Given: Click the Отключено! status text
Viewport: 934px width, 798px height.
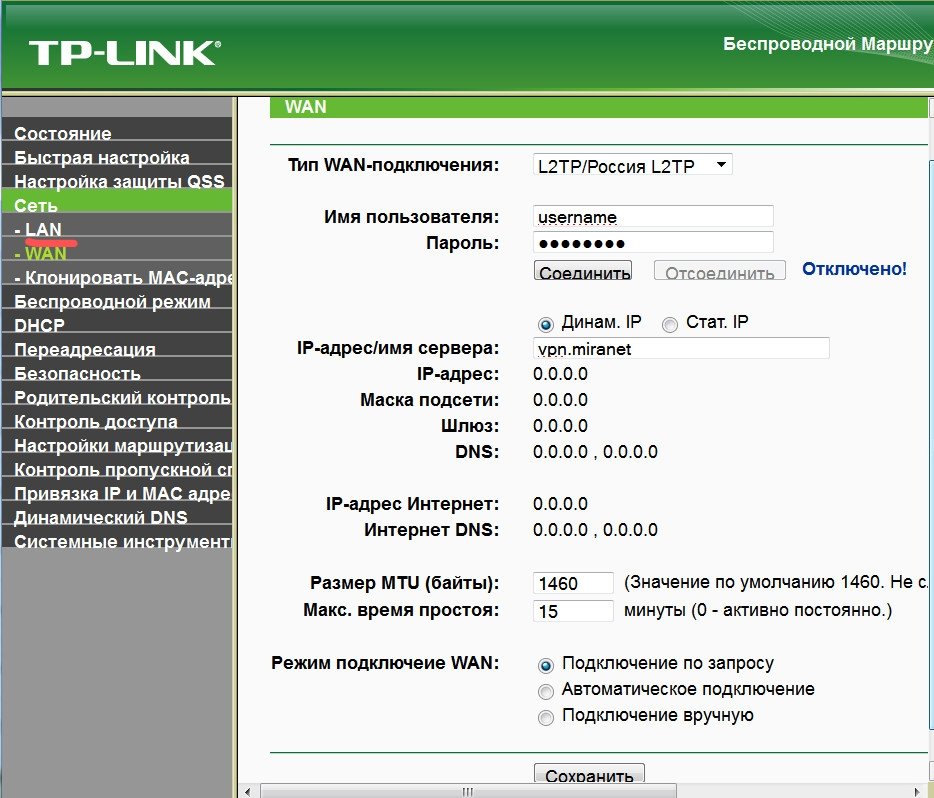Looking at the screenshot, I should click(854, 269).
